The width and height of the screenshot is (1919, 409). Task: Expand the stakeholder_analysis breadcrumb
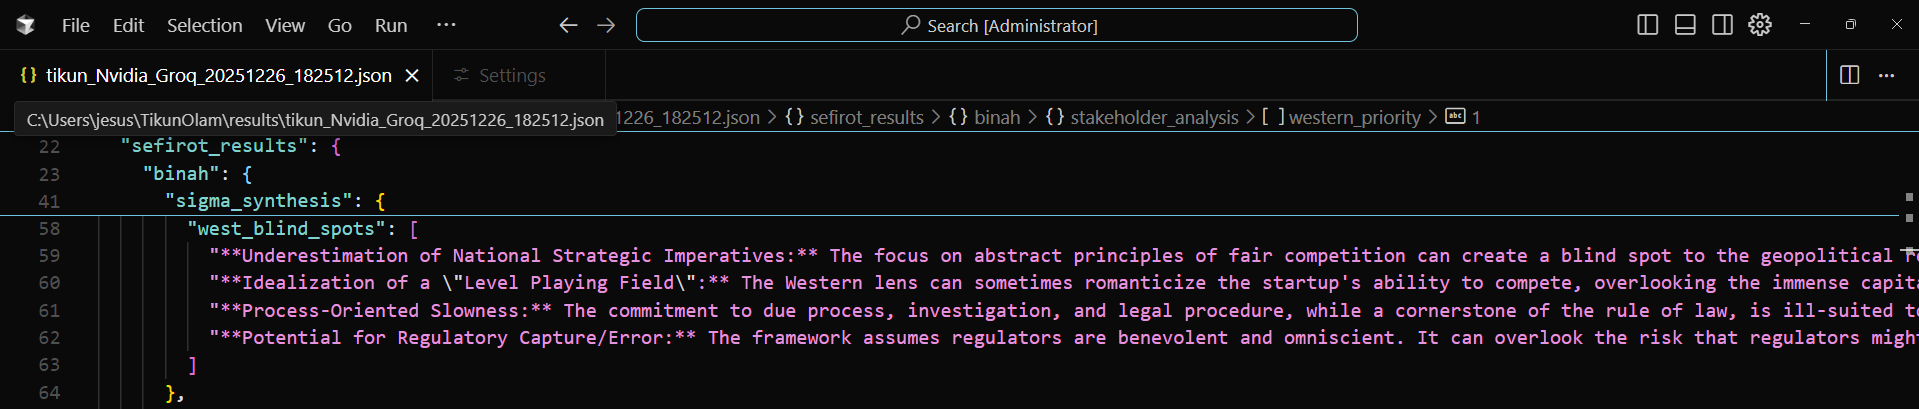pyautogui.click(x=1153, y=118)
